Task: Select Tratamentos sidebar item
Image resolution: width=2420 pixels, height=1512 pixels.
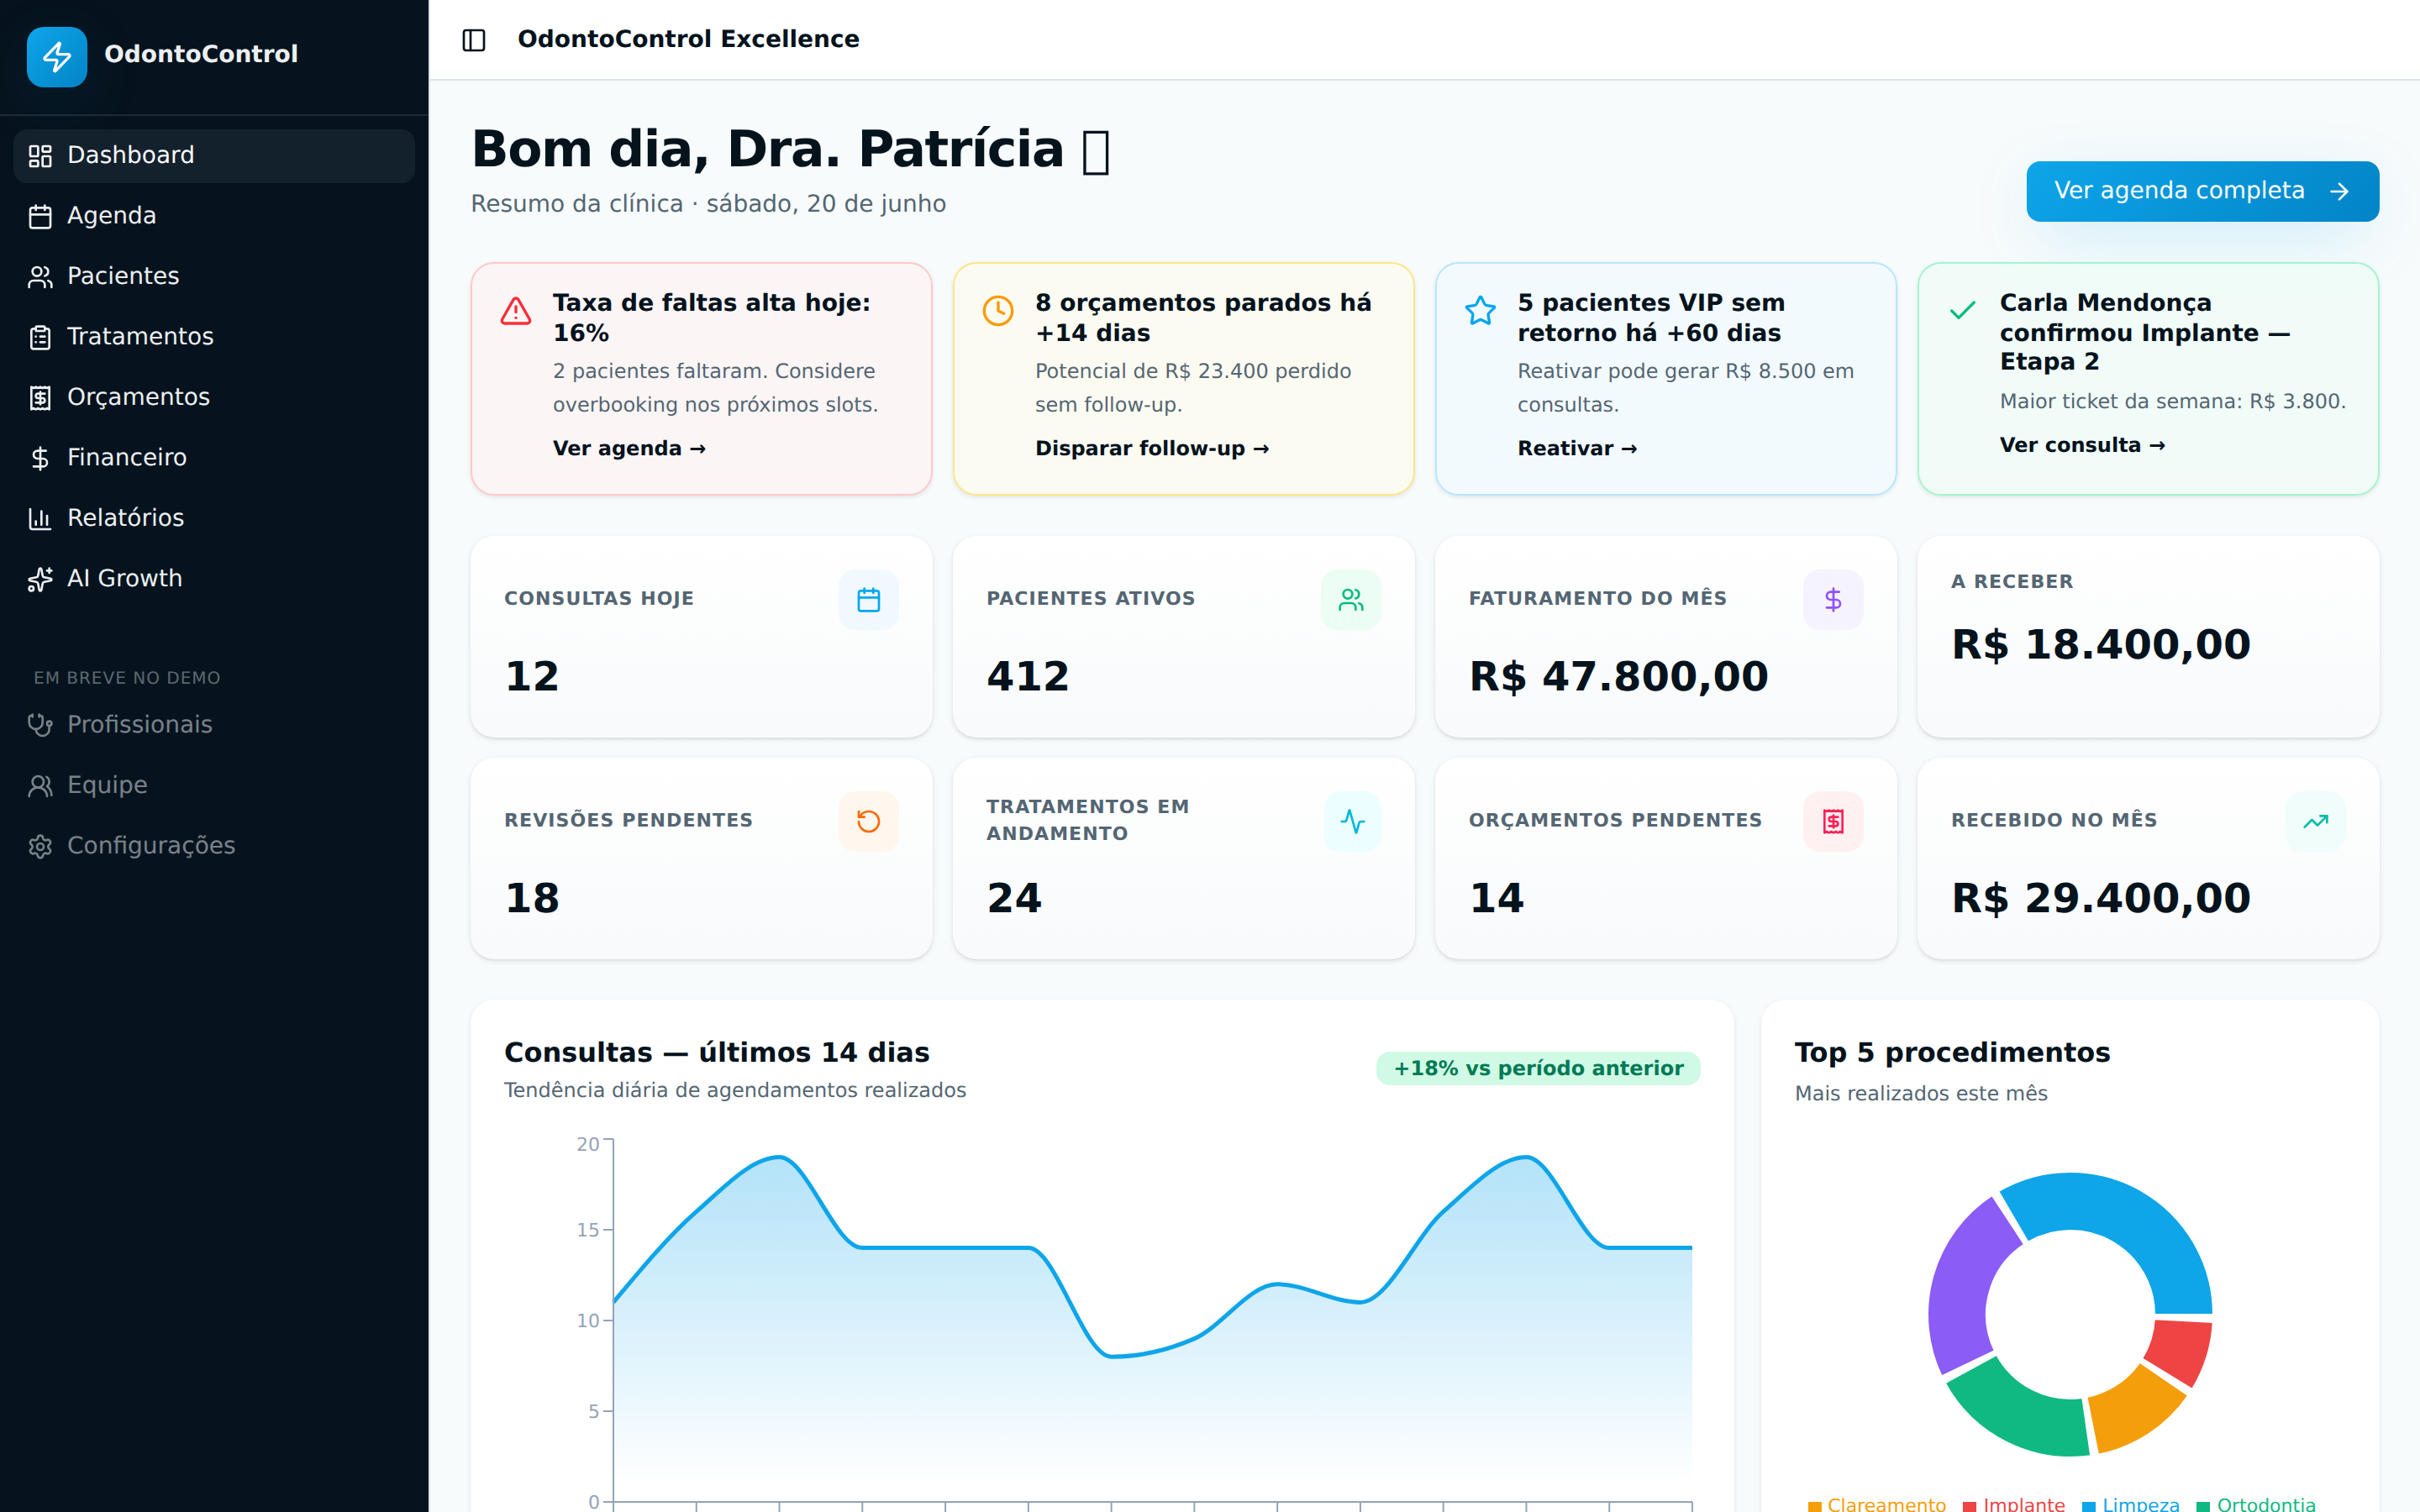Action: (214, 337)
